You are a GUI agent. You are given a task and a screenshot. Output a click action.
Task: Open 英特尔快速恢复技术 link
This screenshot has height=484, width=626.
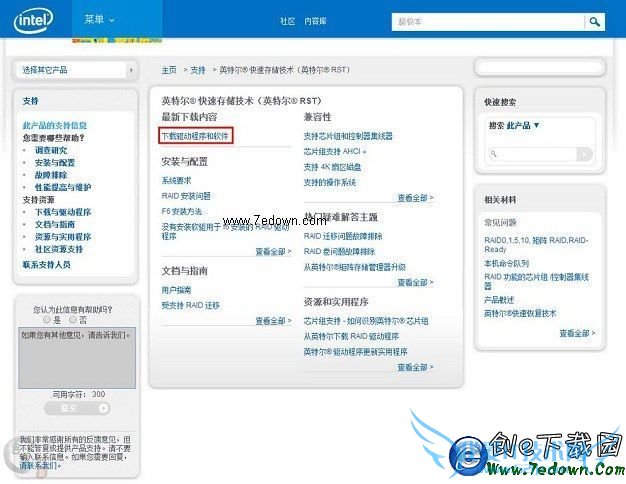520,314
